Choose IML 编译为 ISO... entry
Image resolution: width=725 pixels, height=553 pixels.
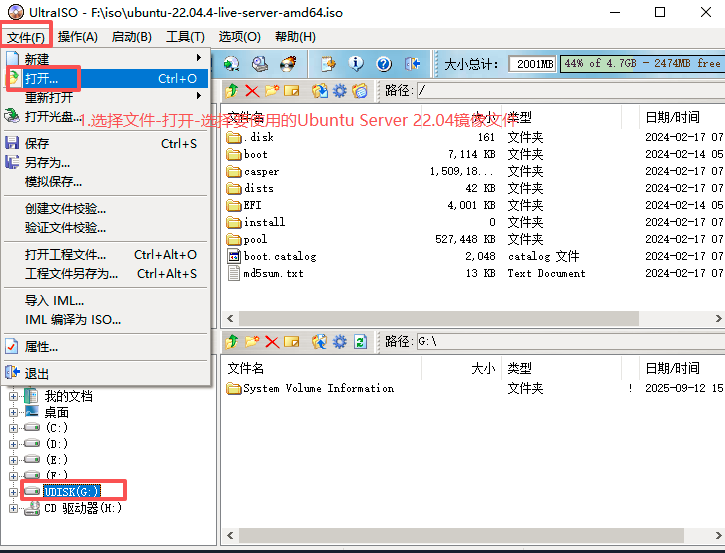pyautogui.click(x=106, y=320)
